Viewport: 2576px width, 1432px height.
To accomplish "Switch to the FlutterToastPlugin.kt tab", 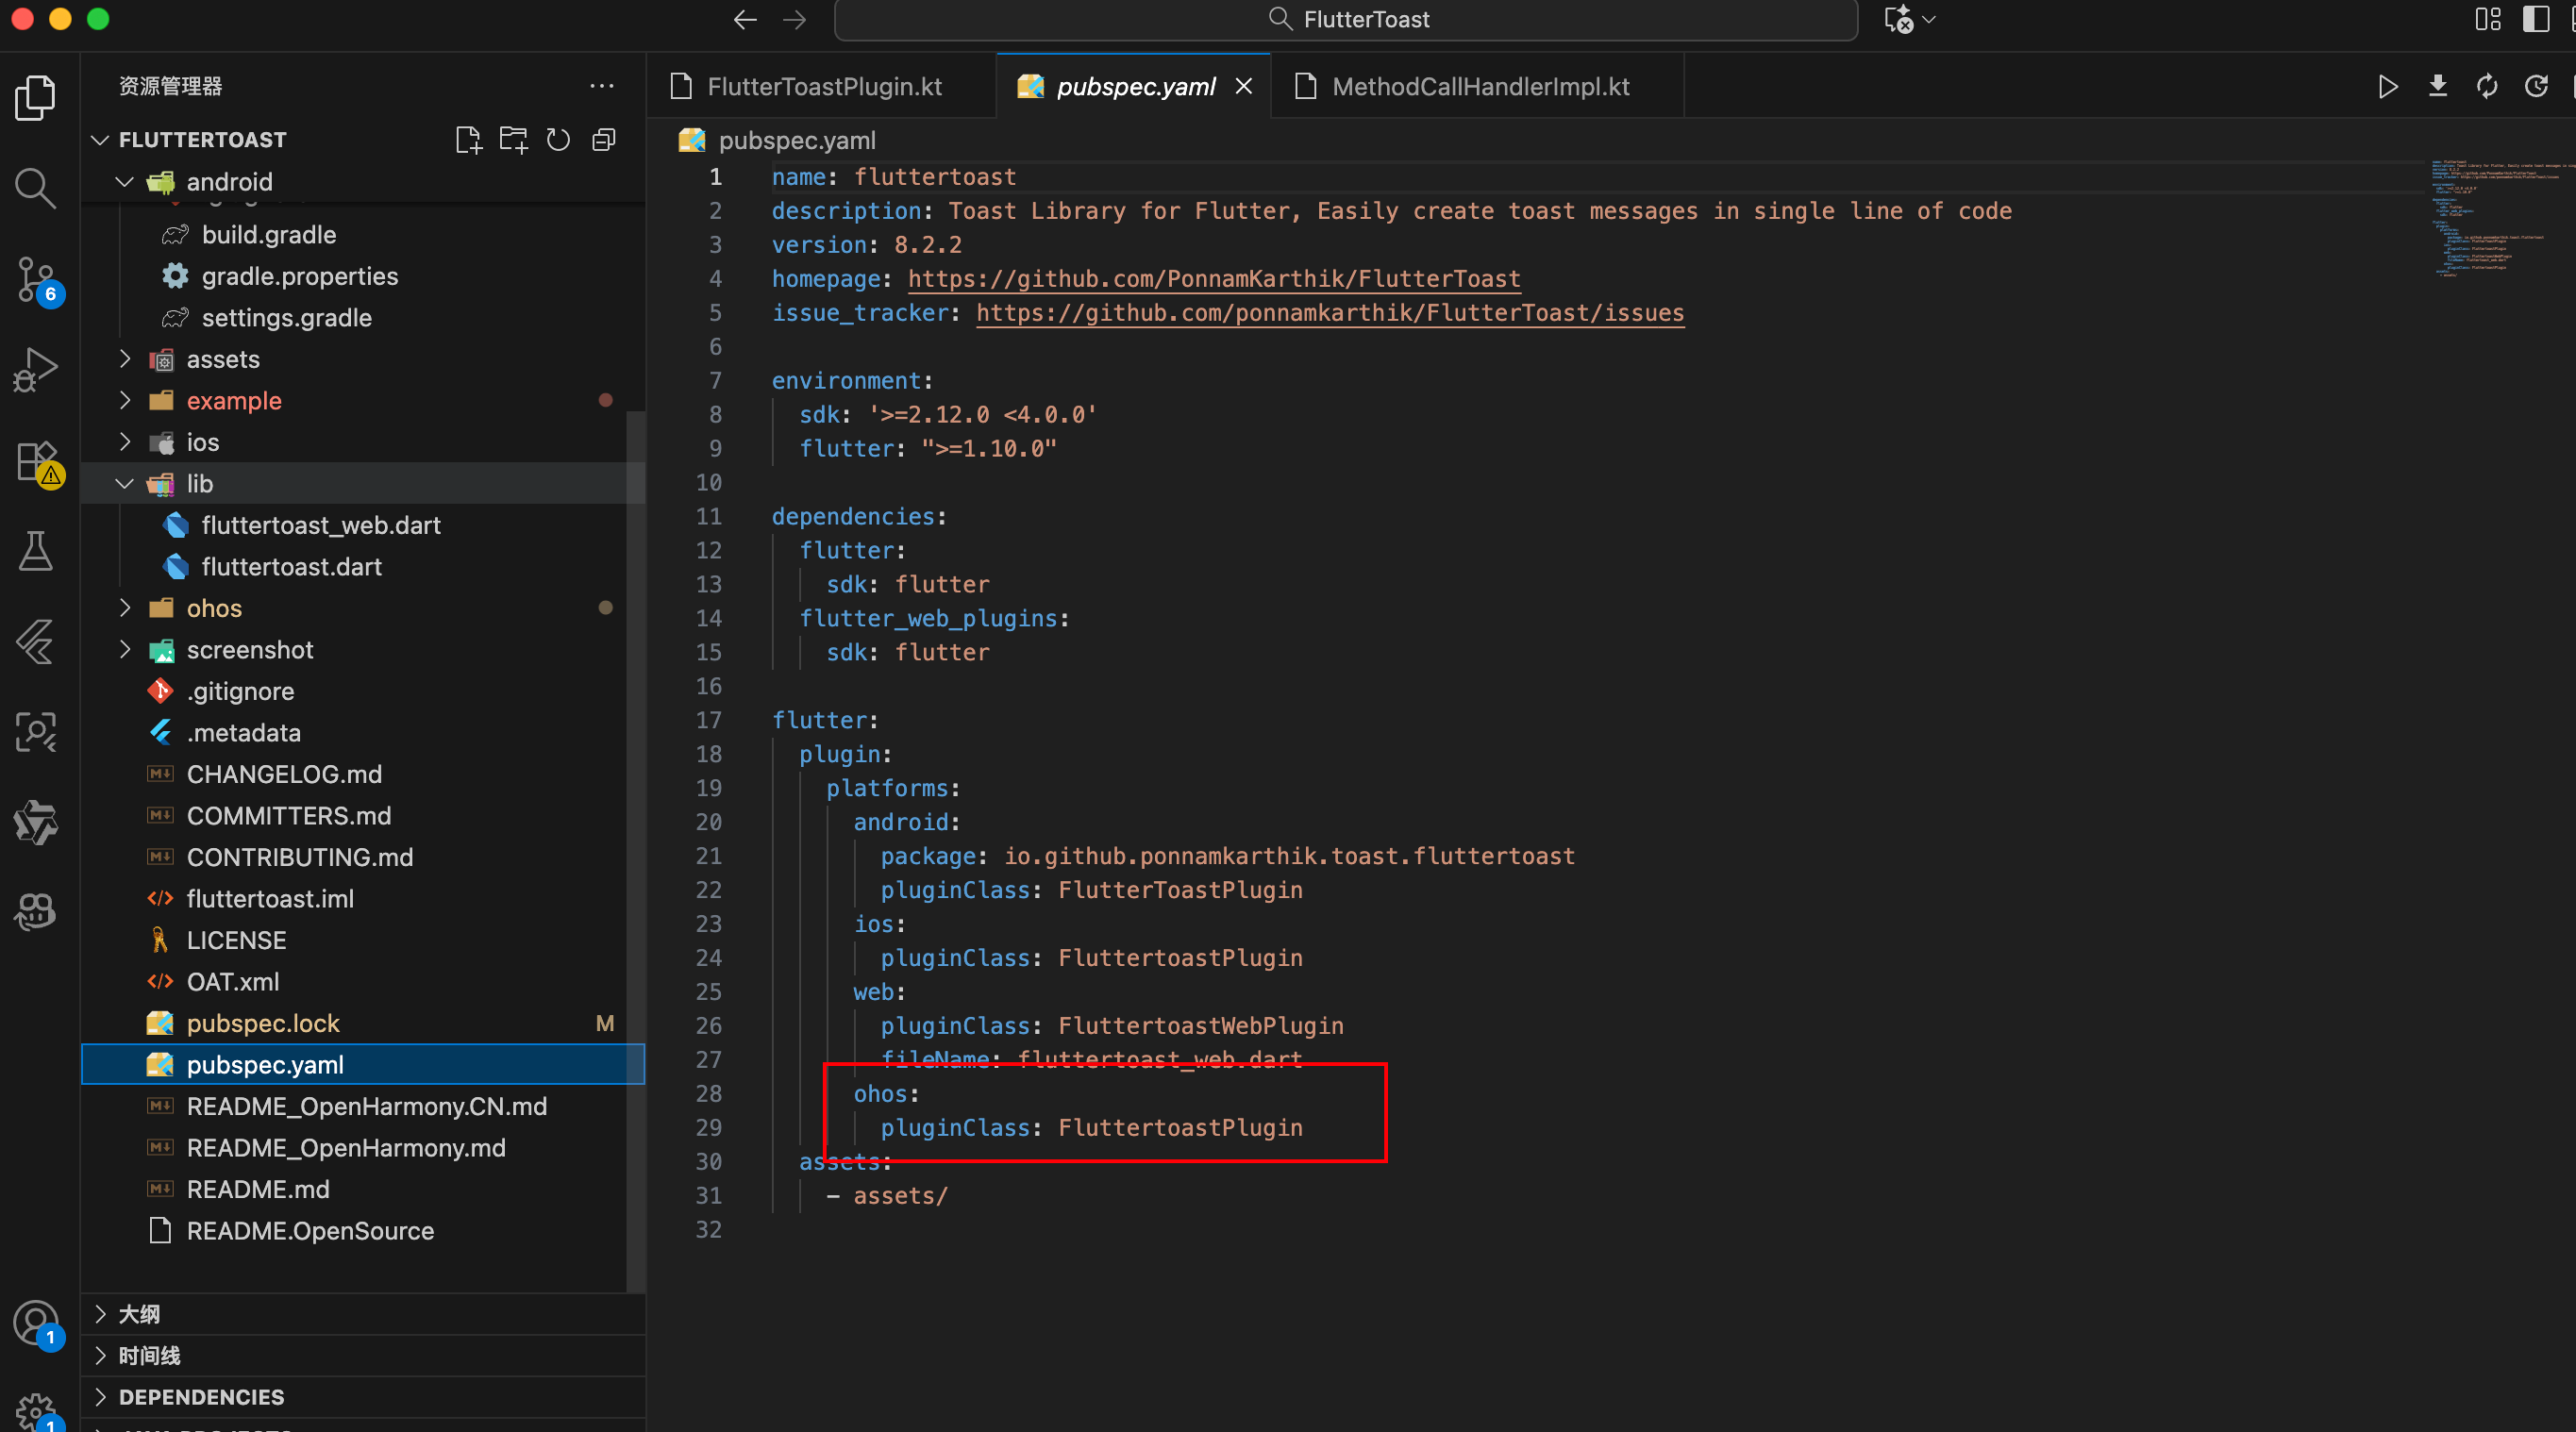I will tap(823, 87).
